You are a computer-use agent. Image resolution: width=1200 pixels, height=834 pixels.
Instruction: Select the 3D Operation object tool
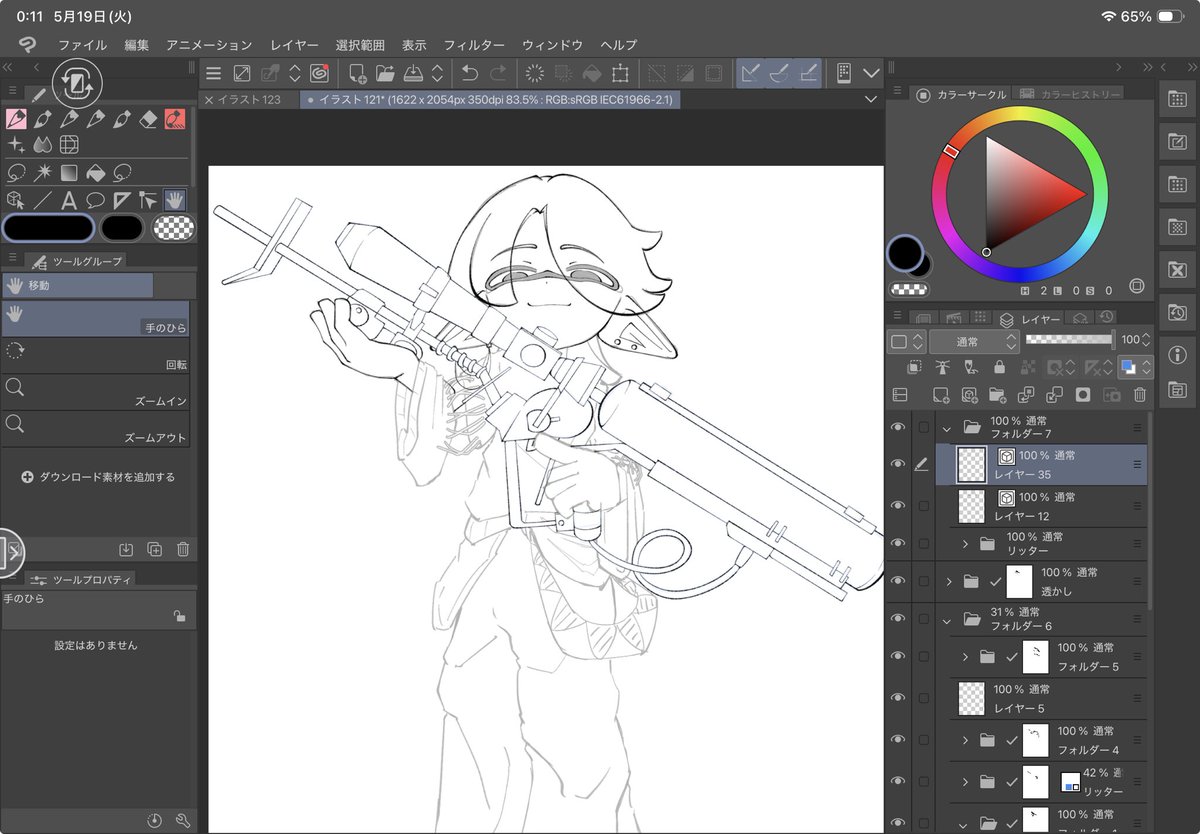pos(16,199)
